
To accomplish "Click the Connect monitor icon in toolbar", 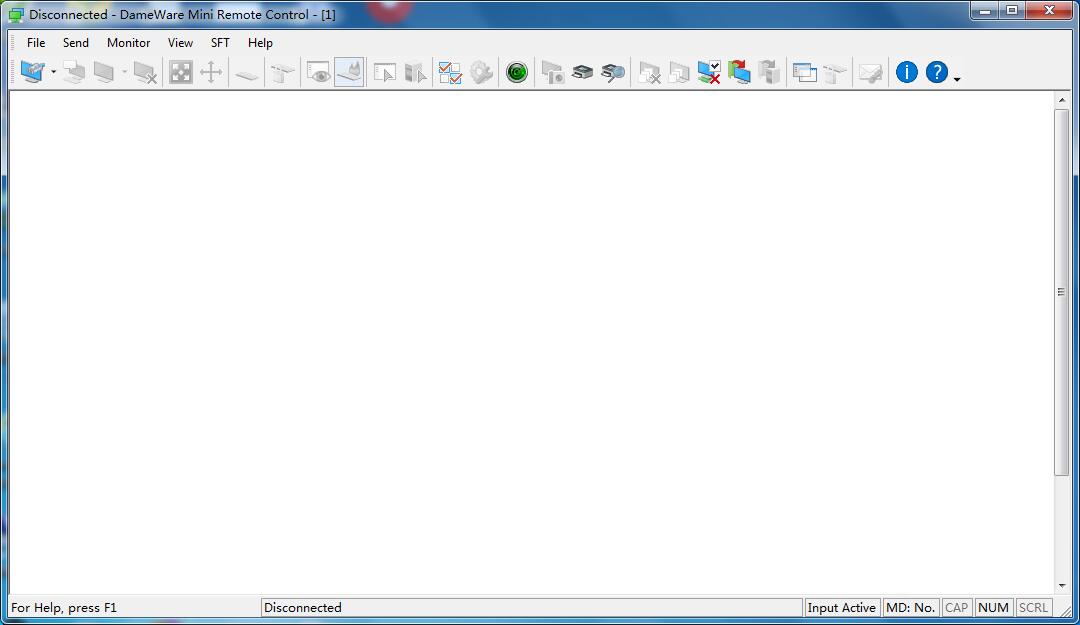I will pos(32,72).
